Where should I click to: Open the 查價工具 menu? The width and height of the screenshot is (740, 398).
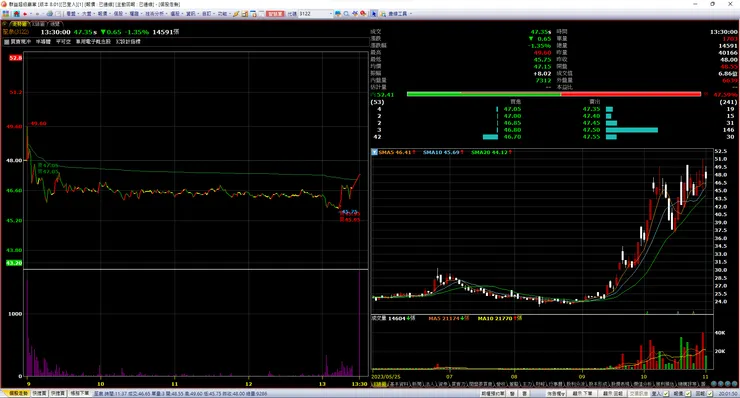[399, 14]
